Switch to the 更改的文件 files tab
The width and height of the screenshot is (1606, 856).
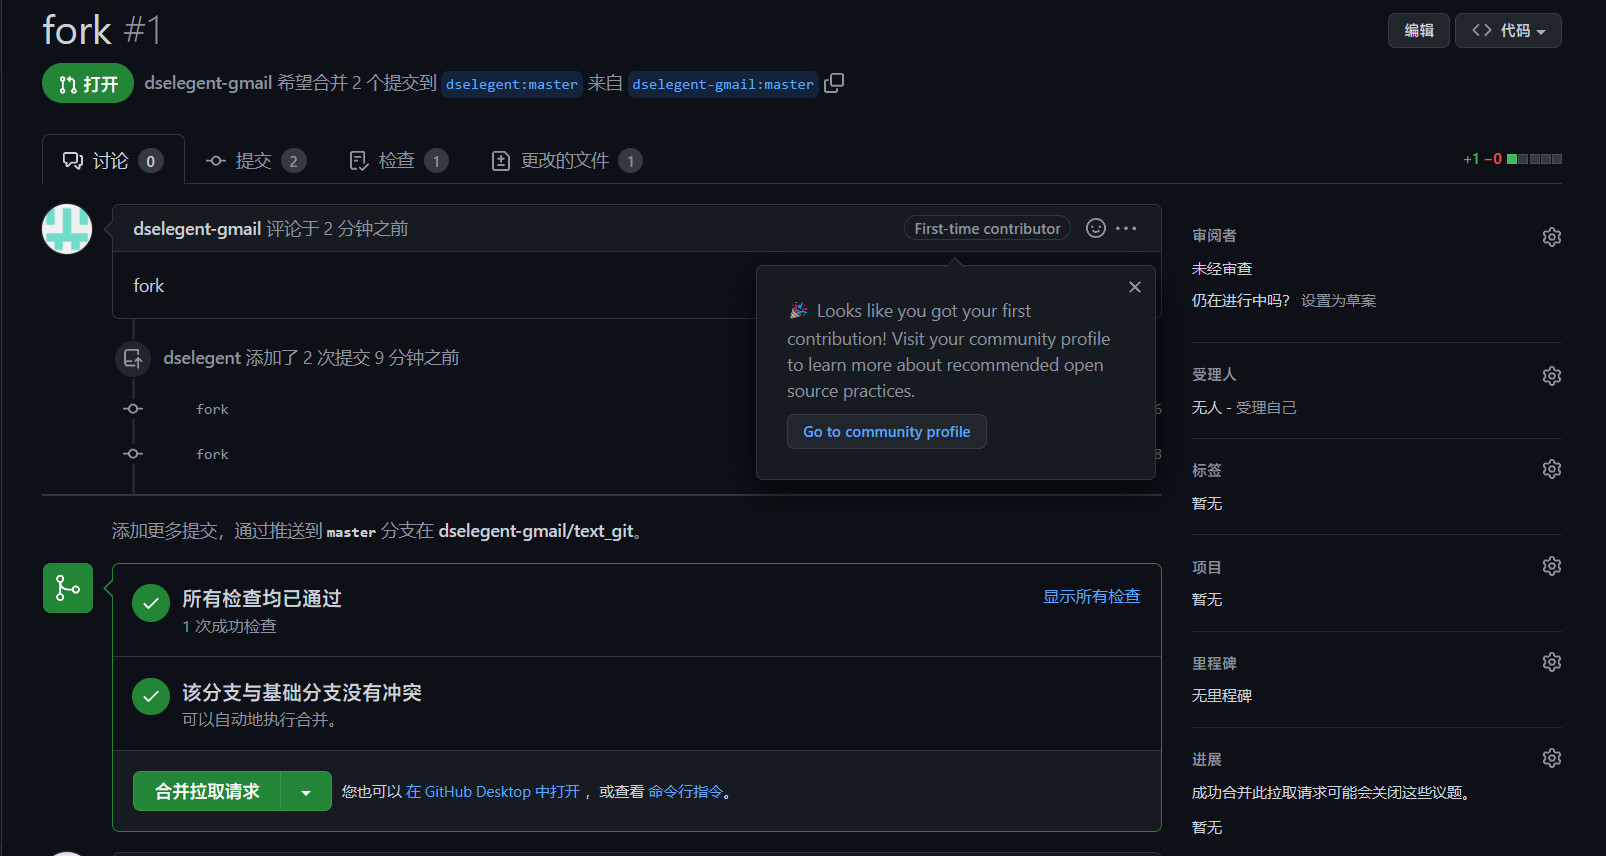(567, 160)
